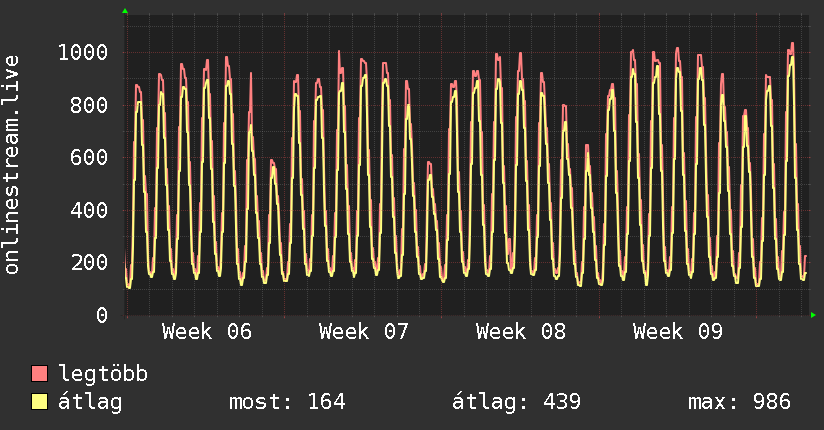The height and width of the screenshot is (430, 824).
Task: Click the 0 y-axis value
Action: [x=102, y=315]
